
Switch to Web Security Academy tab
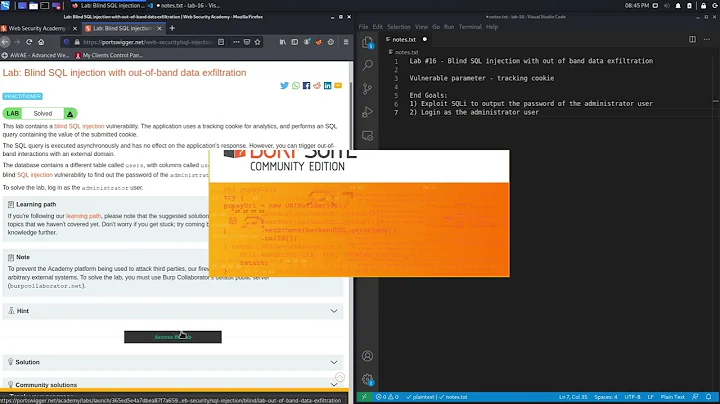point(40,28)
